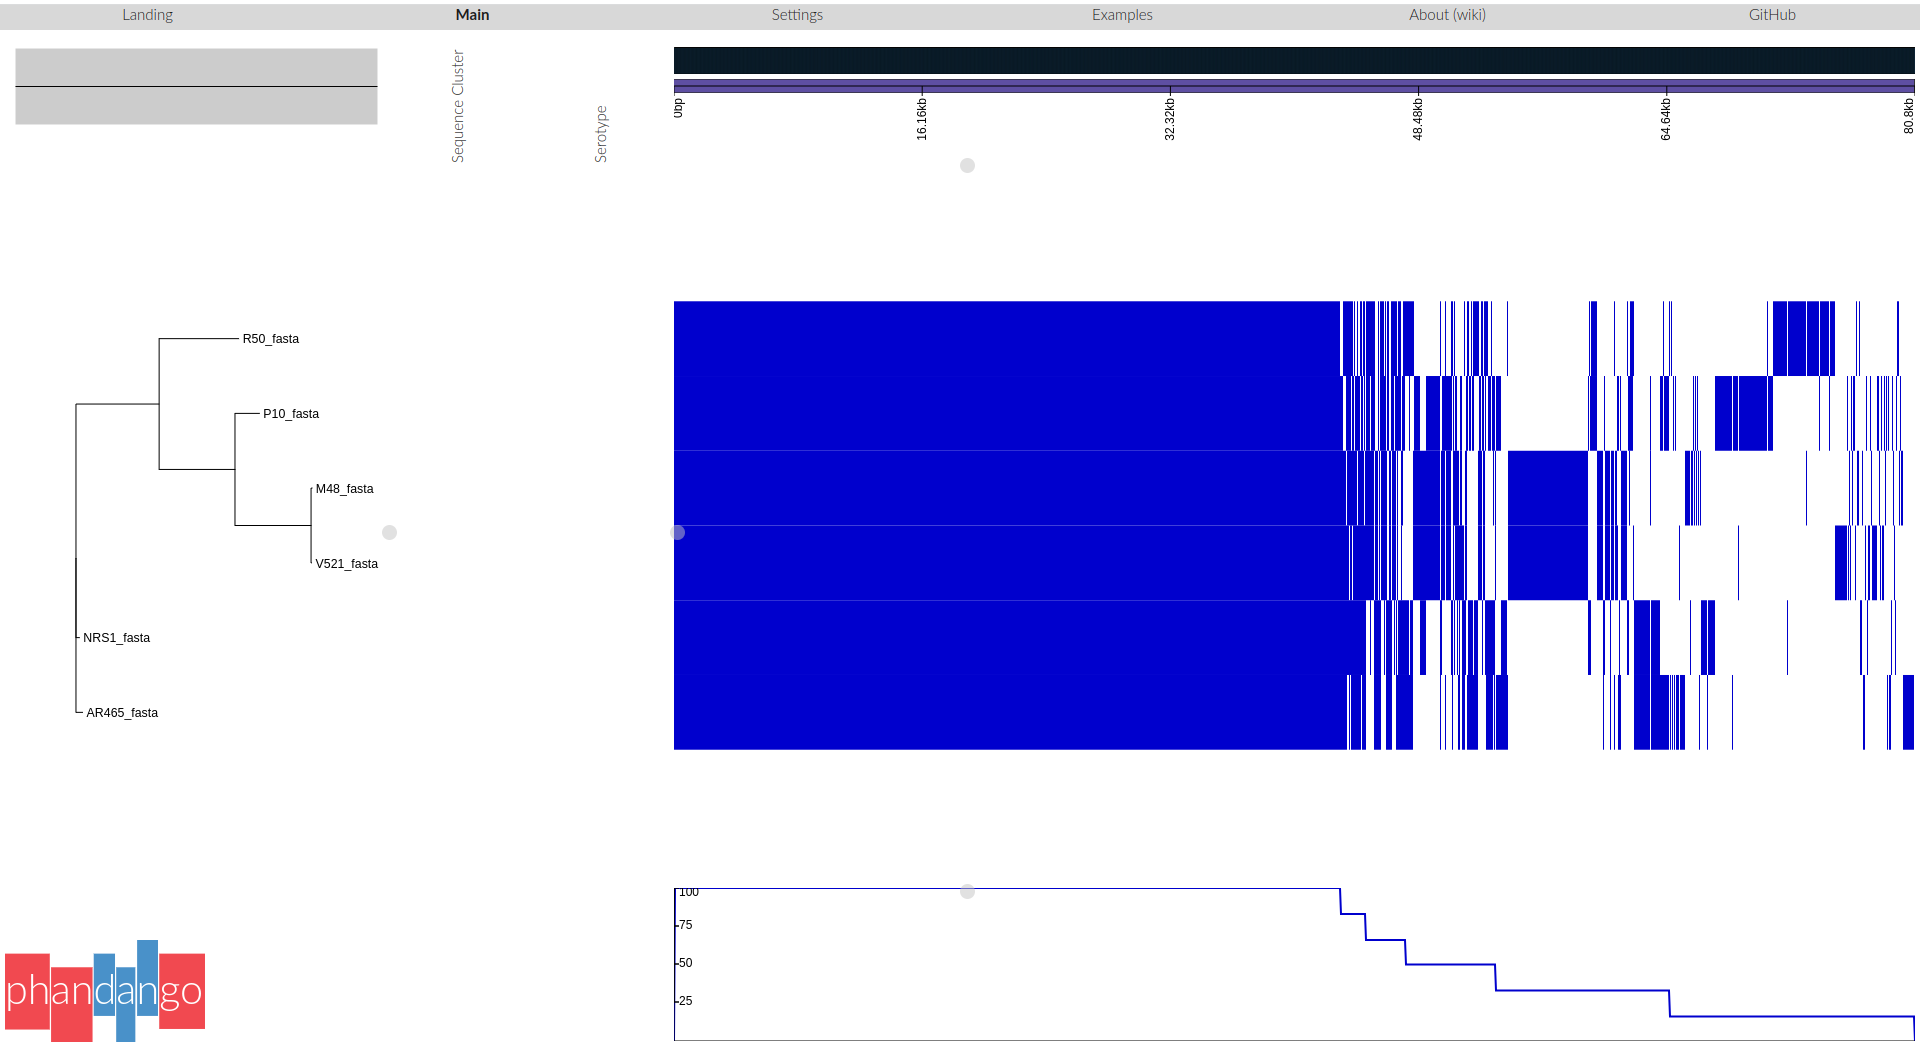Screen dimensions: 1920x1044
Task: Select the M48_fasta tree leaf
Action: (x=344, y=489)
